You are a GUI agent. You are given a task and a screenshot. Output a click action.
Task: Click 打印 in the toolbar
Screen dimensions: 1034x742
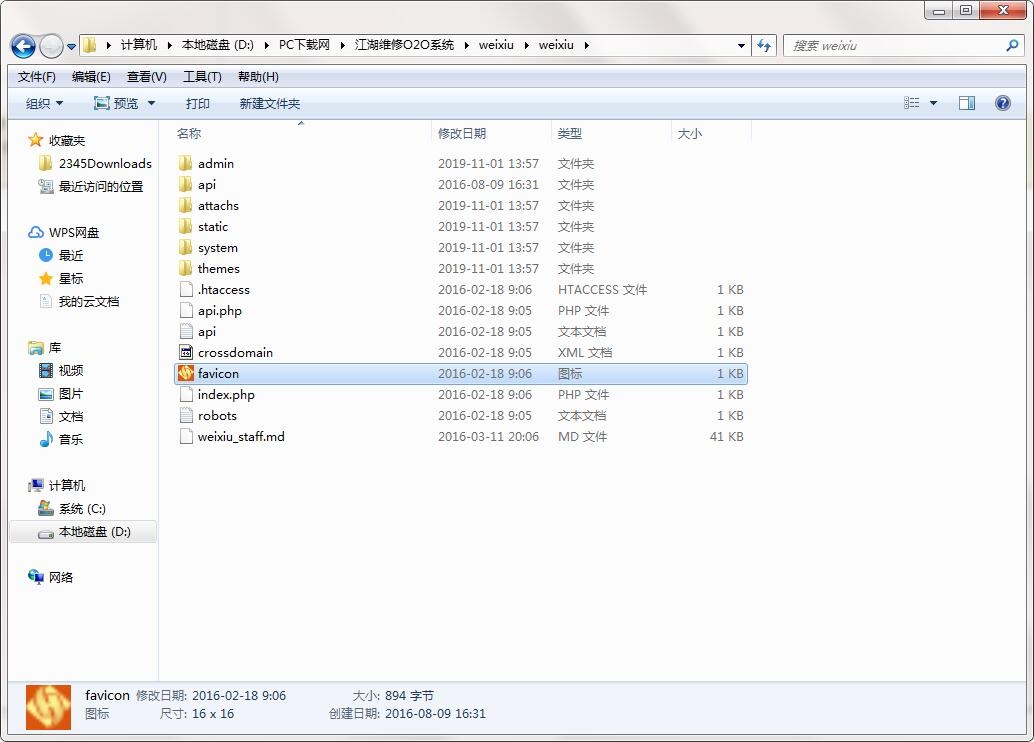[x=197, y=104]
